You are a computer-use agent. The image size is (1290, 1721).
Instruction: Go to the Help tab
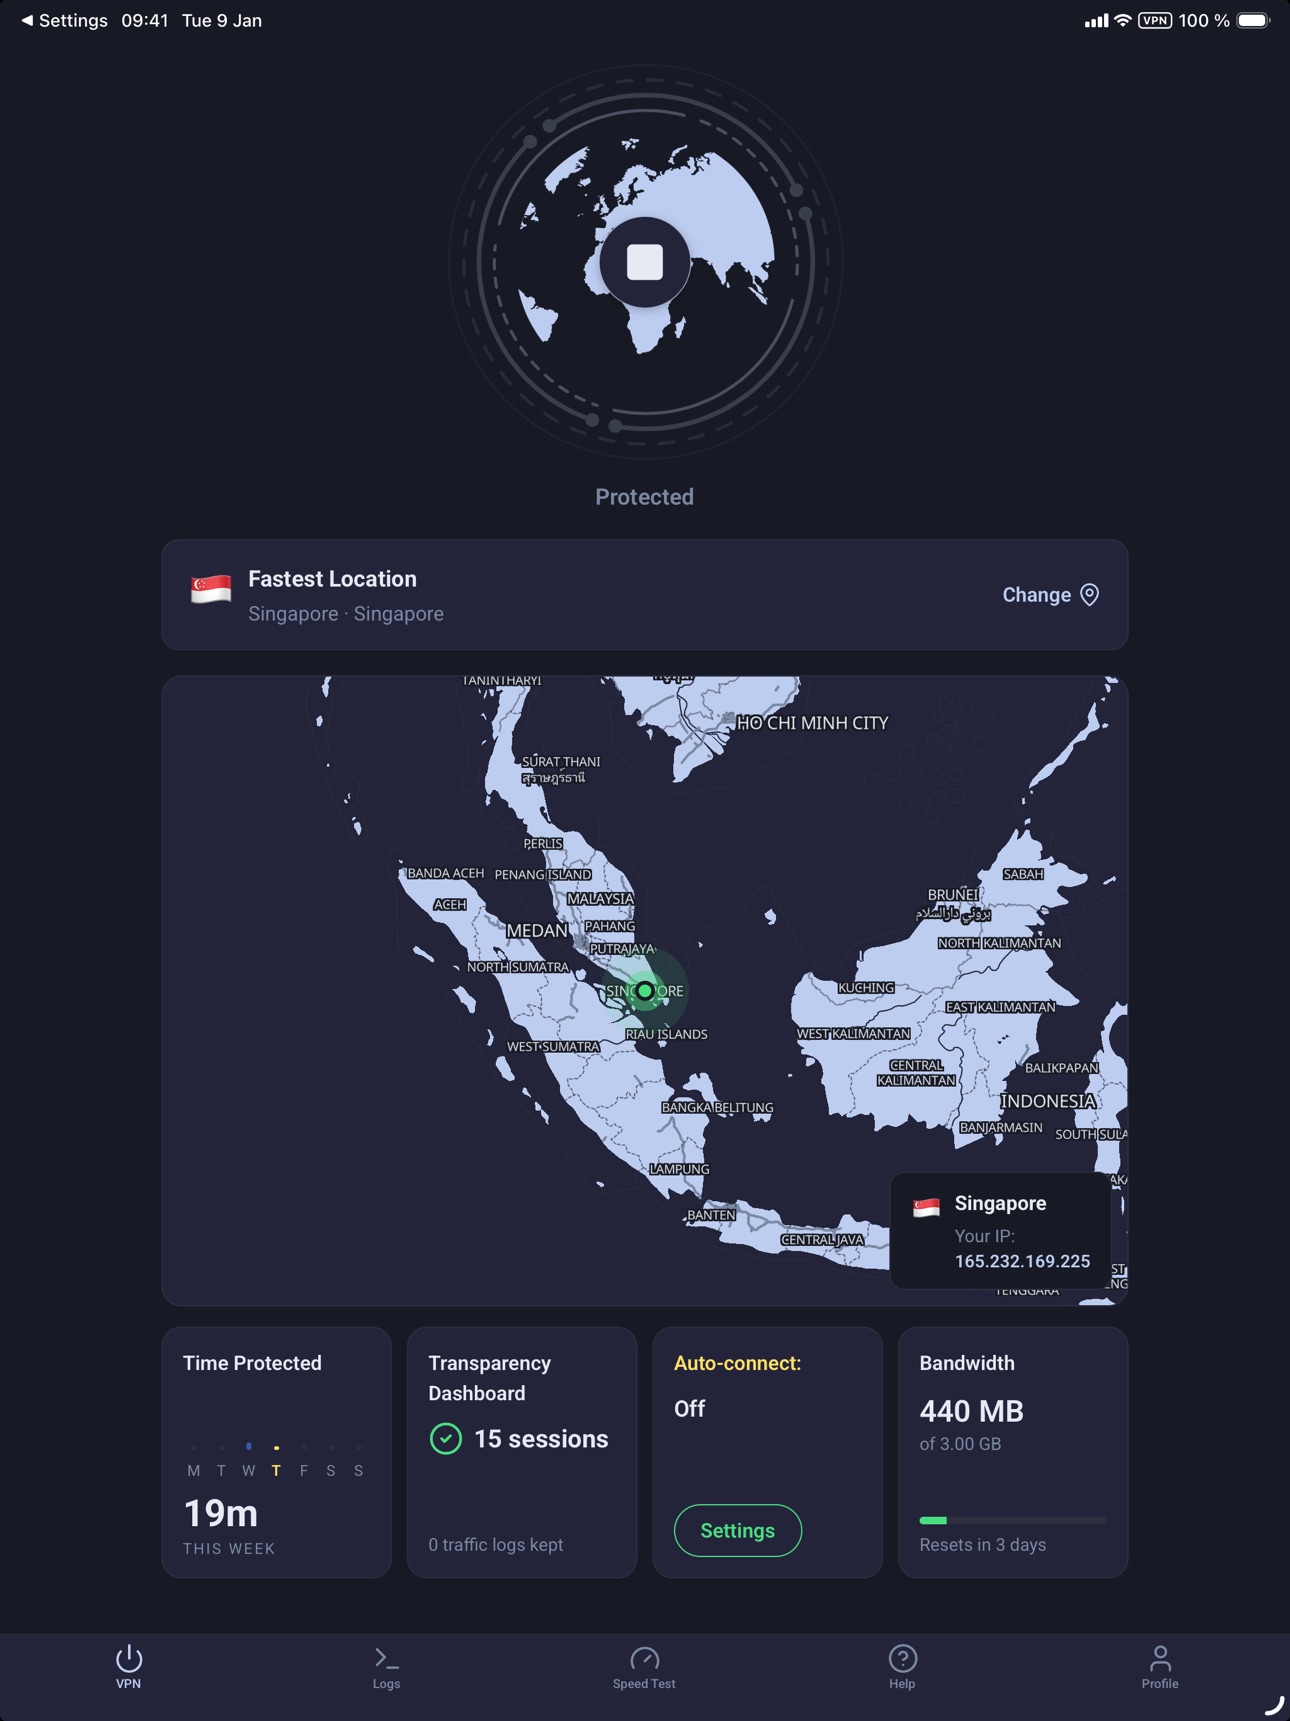point(902,1667)
